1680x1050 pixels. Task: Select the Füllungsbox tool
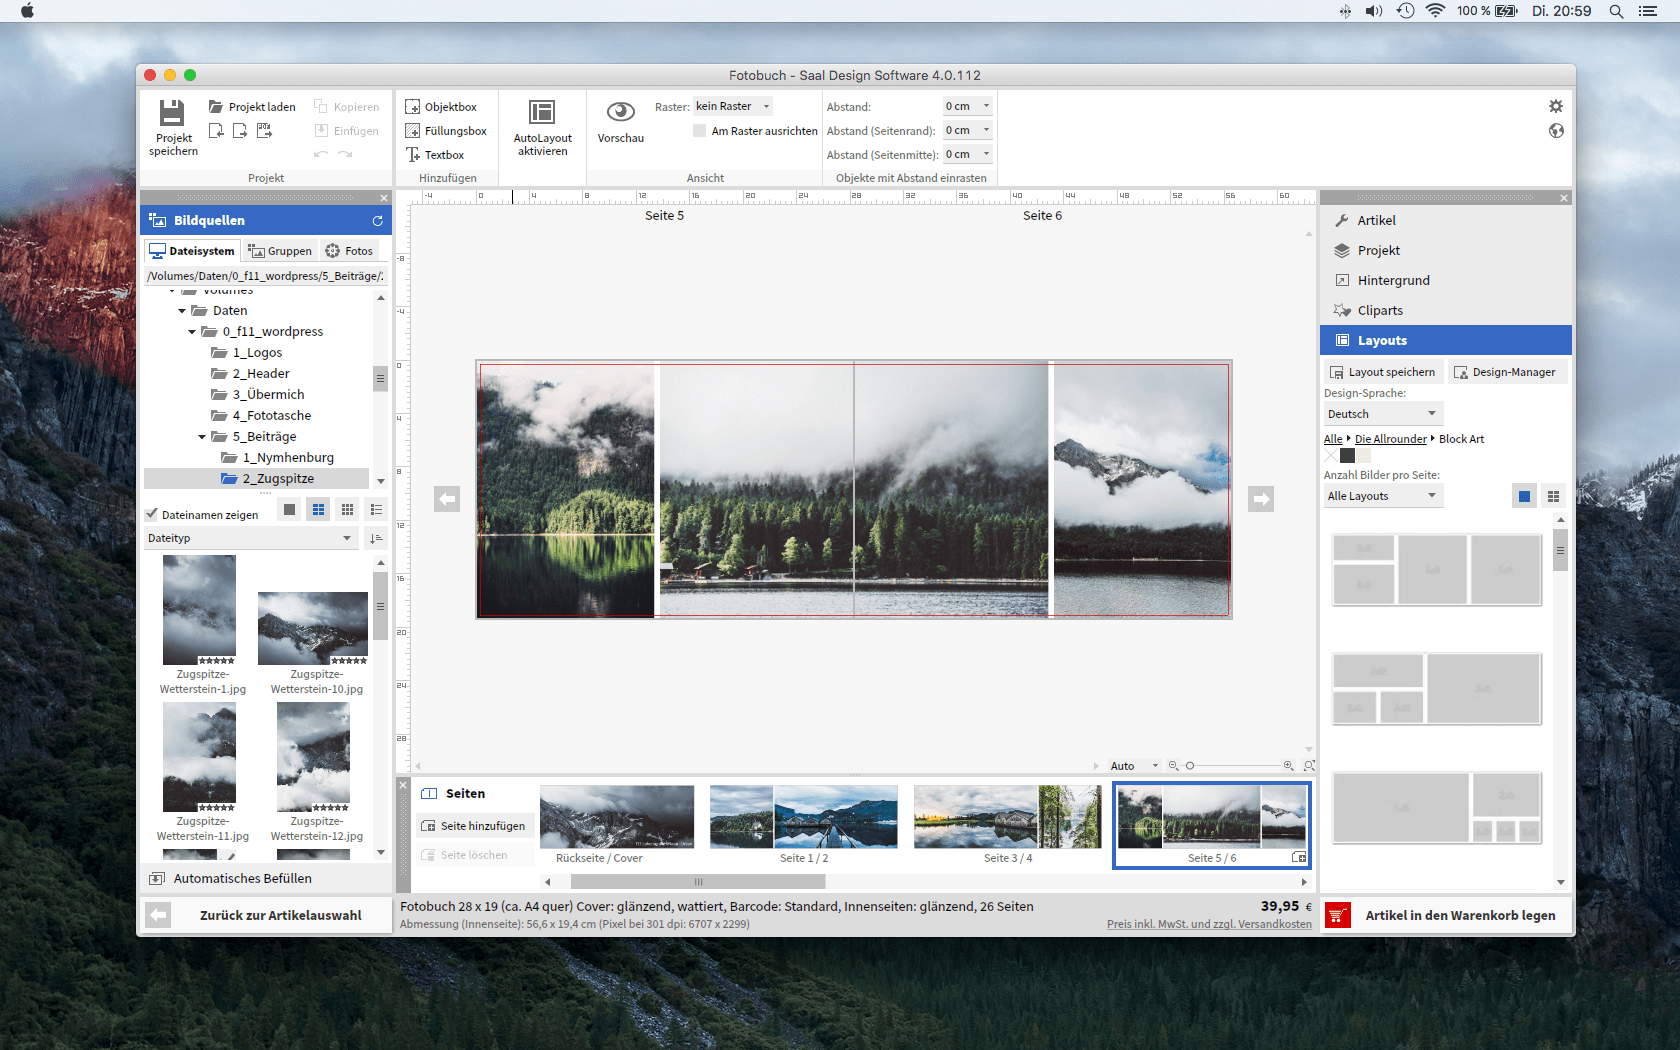(x=446, y=130)
